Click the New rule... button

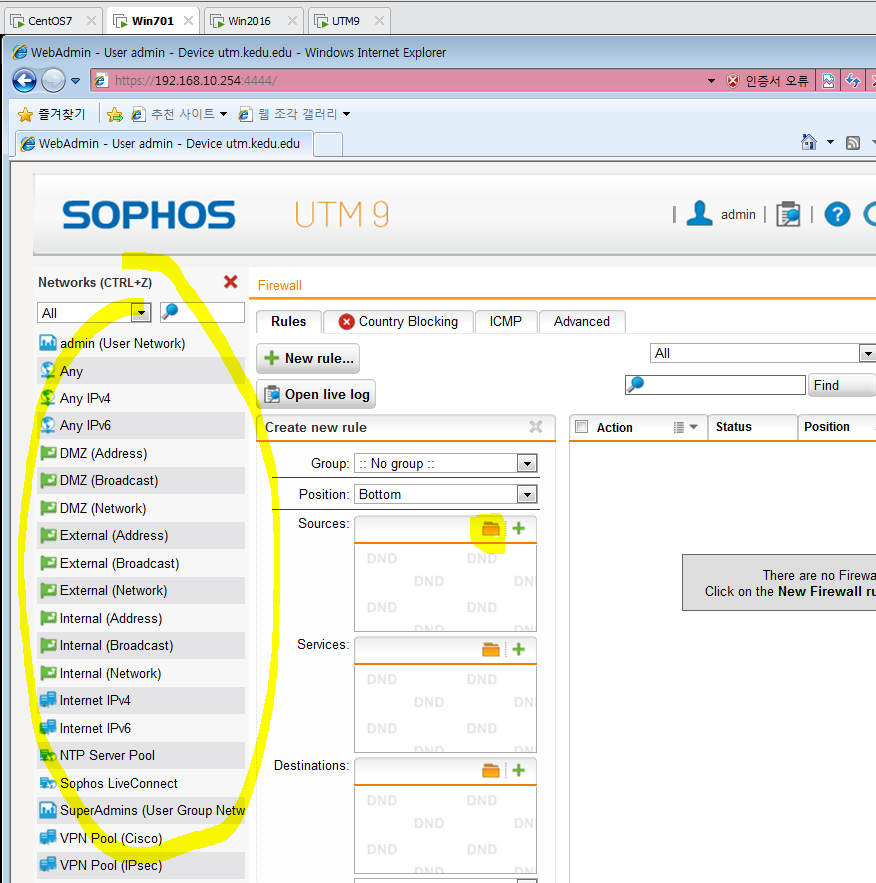tap(308, 358)
